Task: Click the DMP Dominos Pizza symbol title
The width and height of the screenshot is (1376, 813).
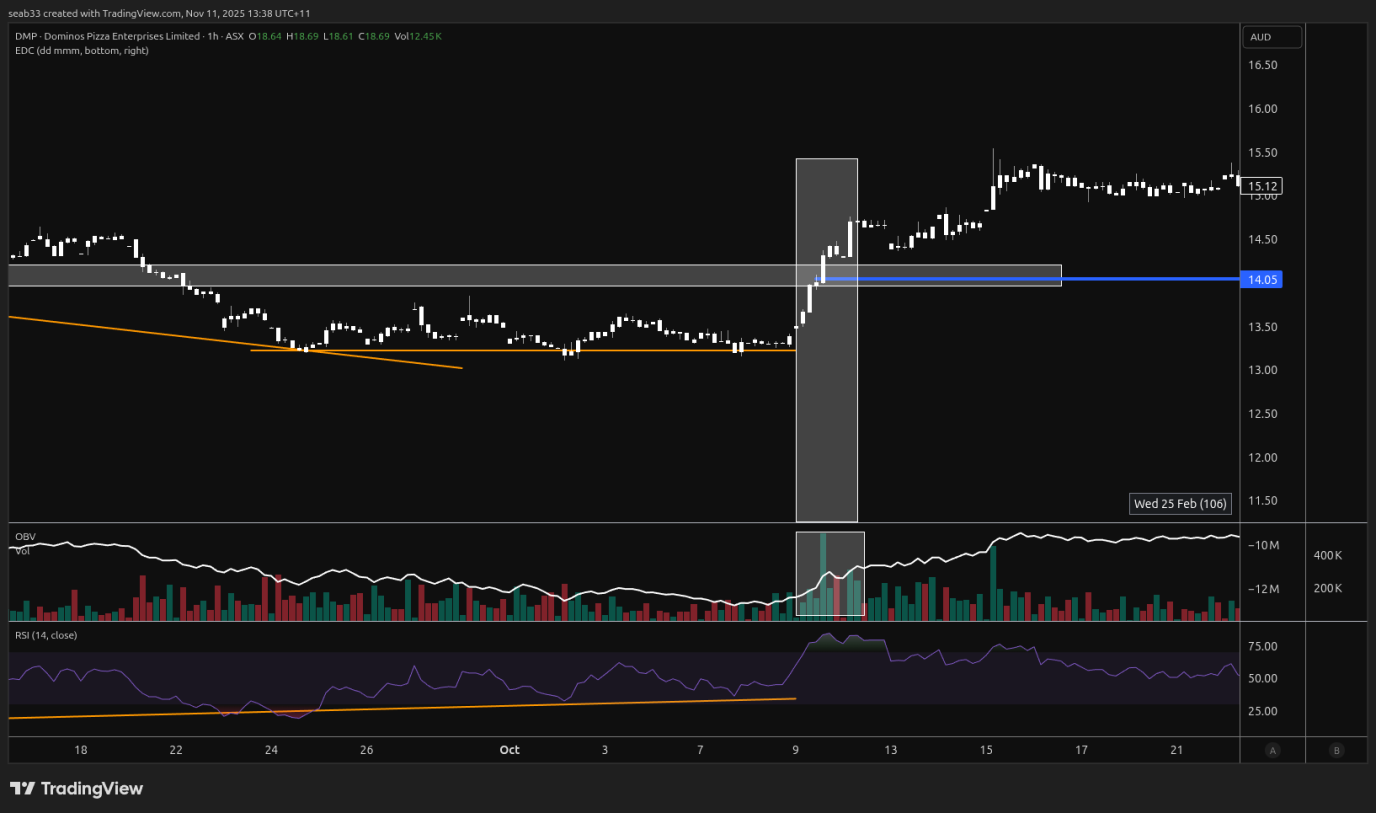Action: tap(100, 36)
